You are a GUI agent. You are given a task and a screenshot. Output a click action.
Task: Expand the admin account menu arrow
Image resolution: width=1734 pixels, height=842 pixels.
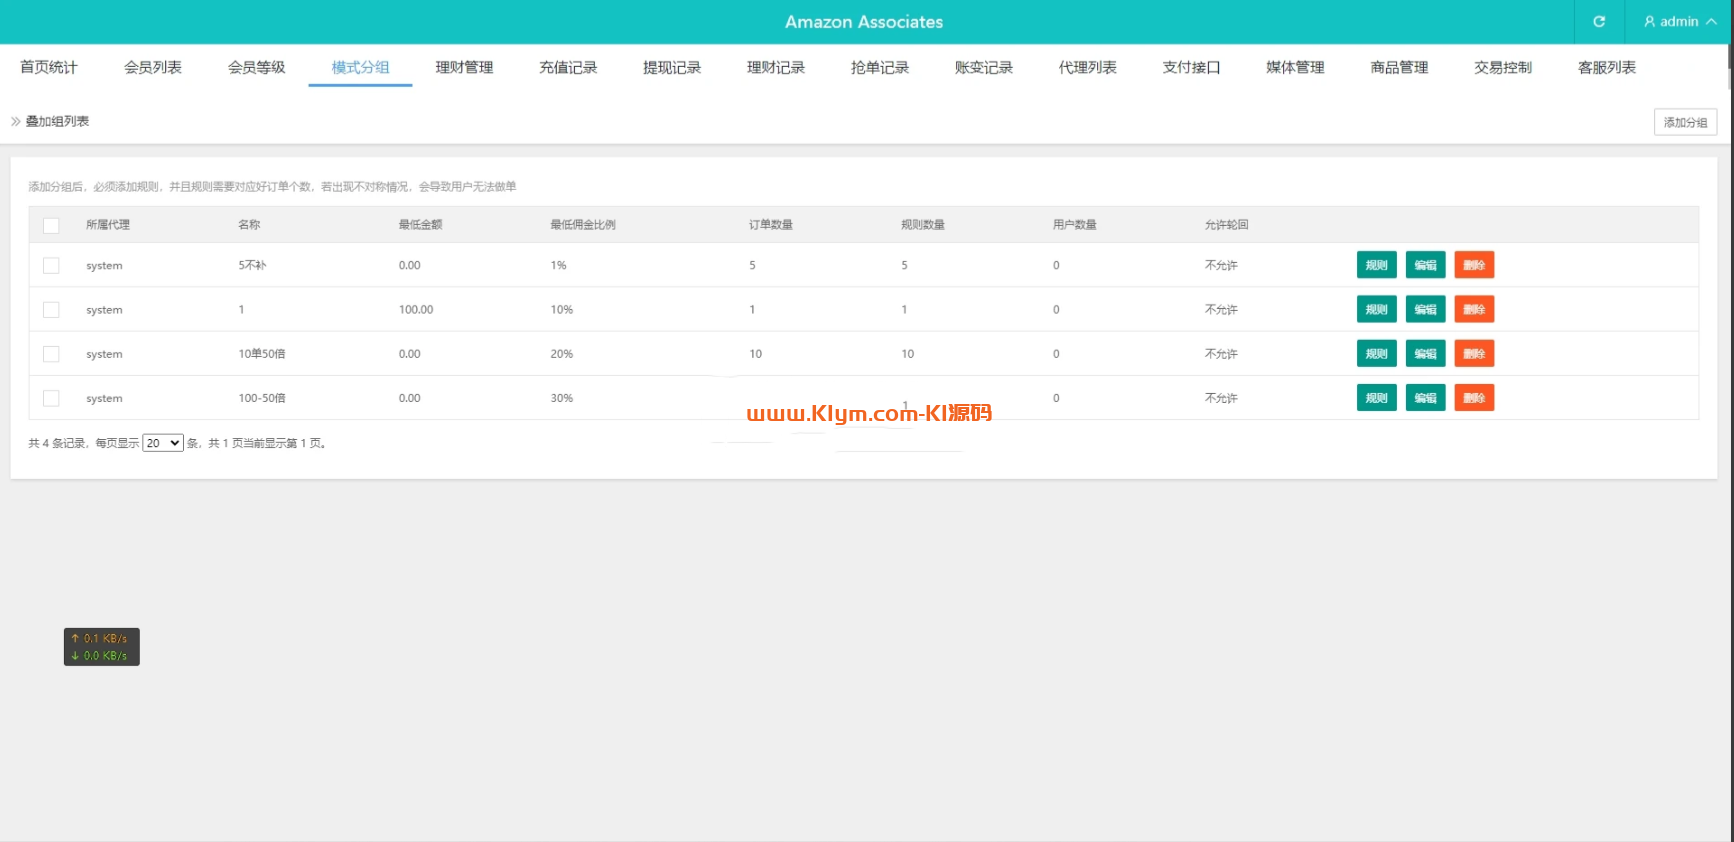tap(1711, 22)
